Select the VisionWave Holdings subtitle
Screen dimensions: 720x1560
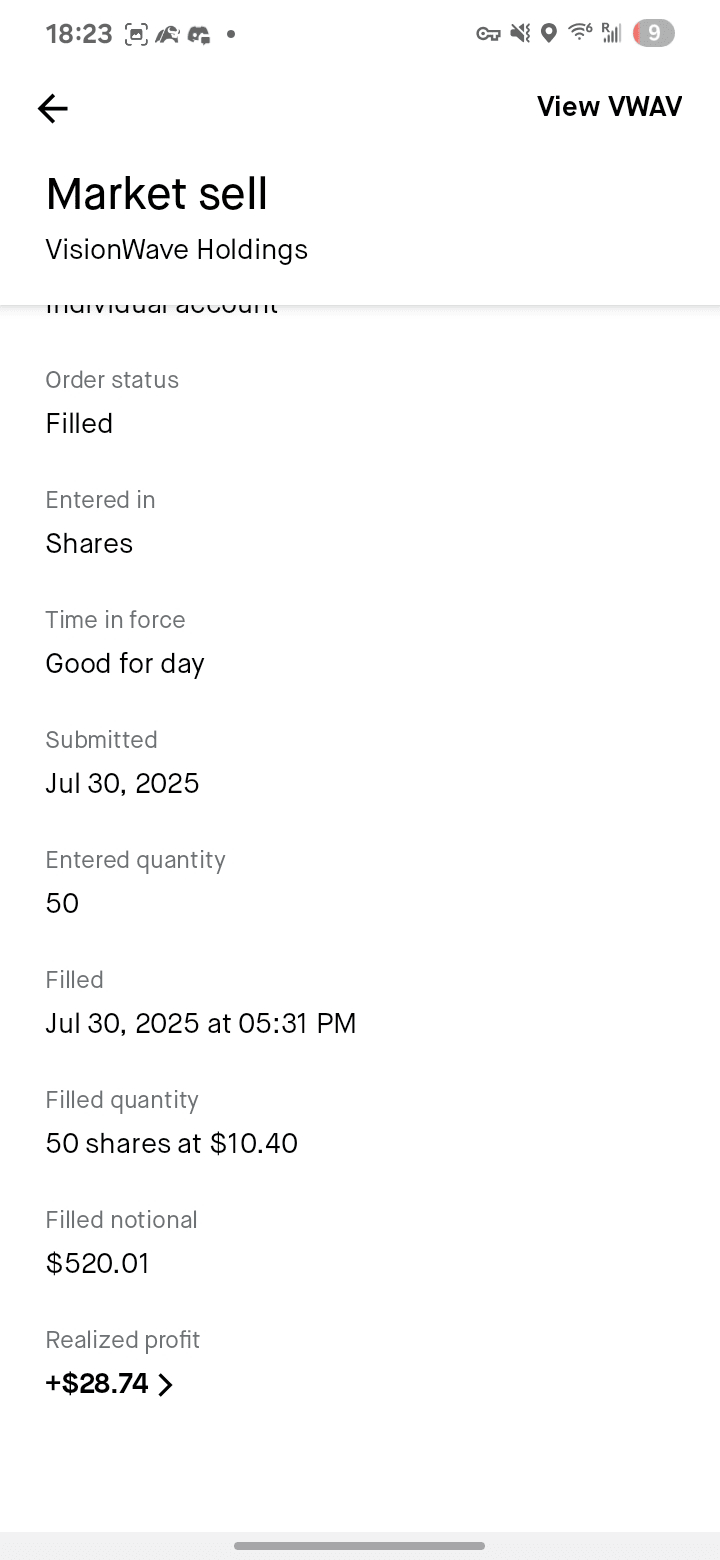[177, 250]
